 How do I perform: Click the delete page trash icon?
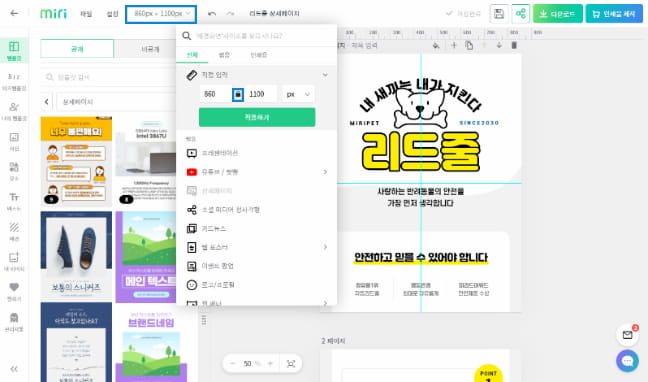tap(514, 45)
